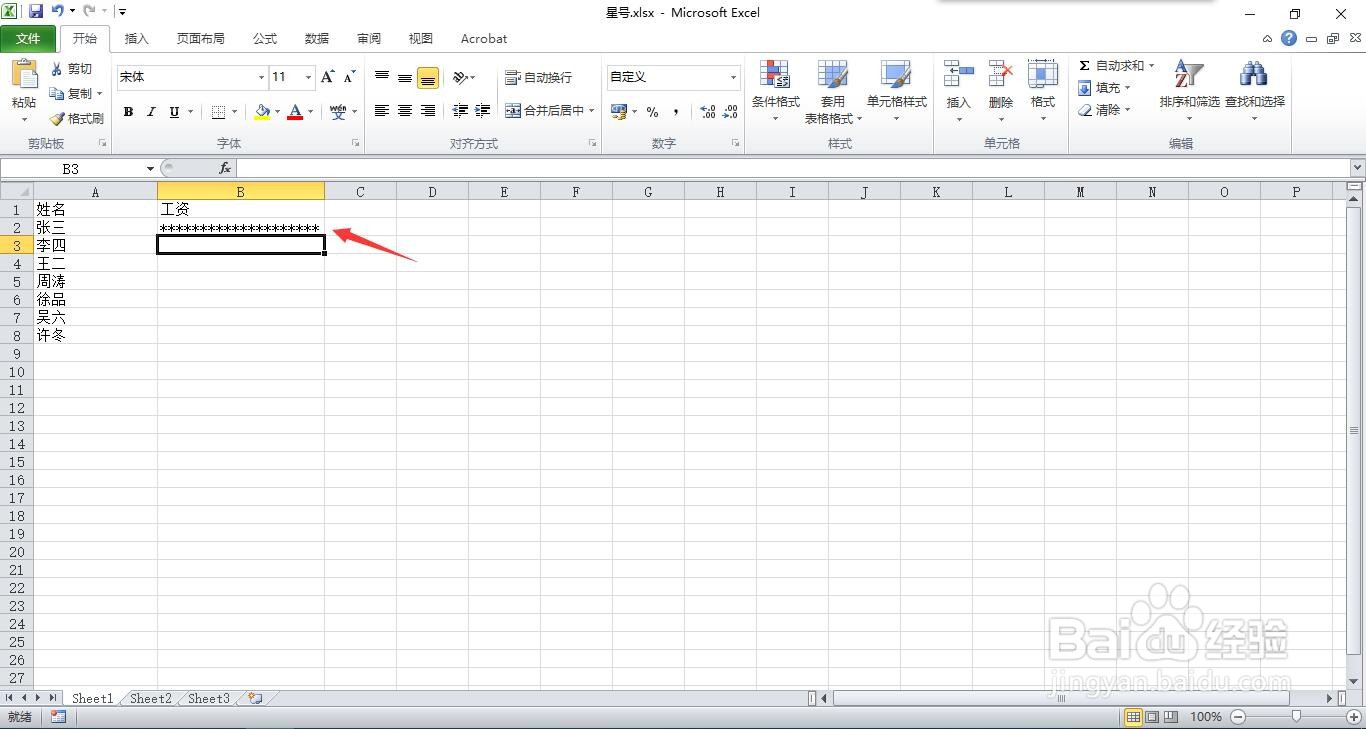Click the Name Box showing B3
The width and height of the screenshot is (1366, 729).
72,168
